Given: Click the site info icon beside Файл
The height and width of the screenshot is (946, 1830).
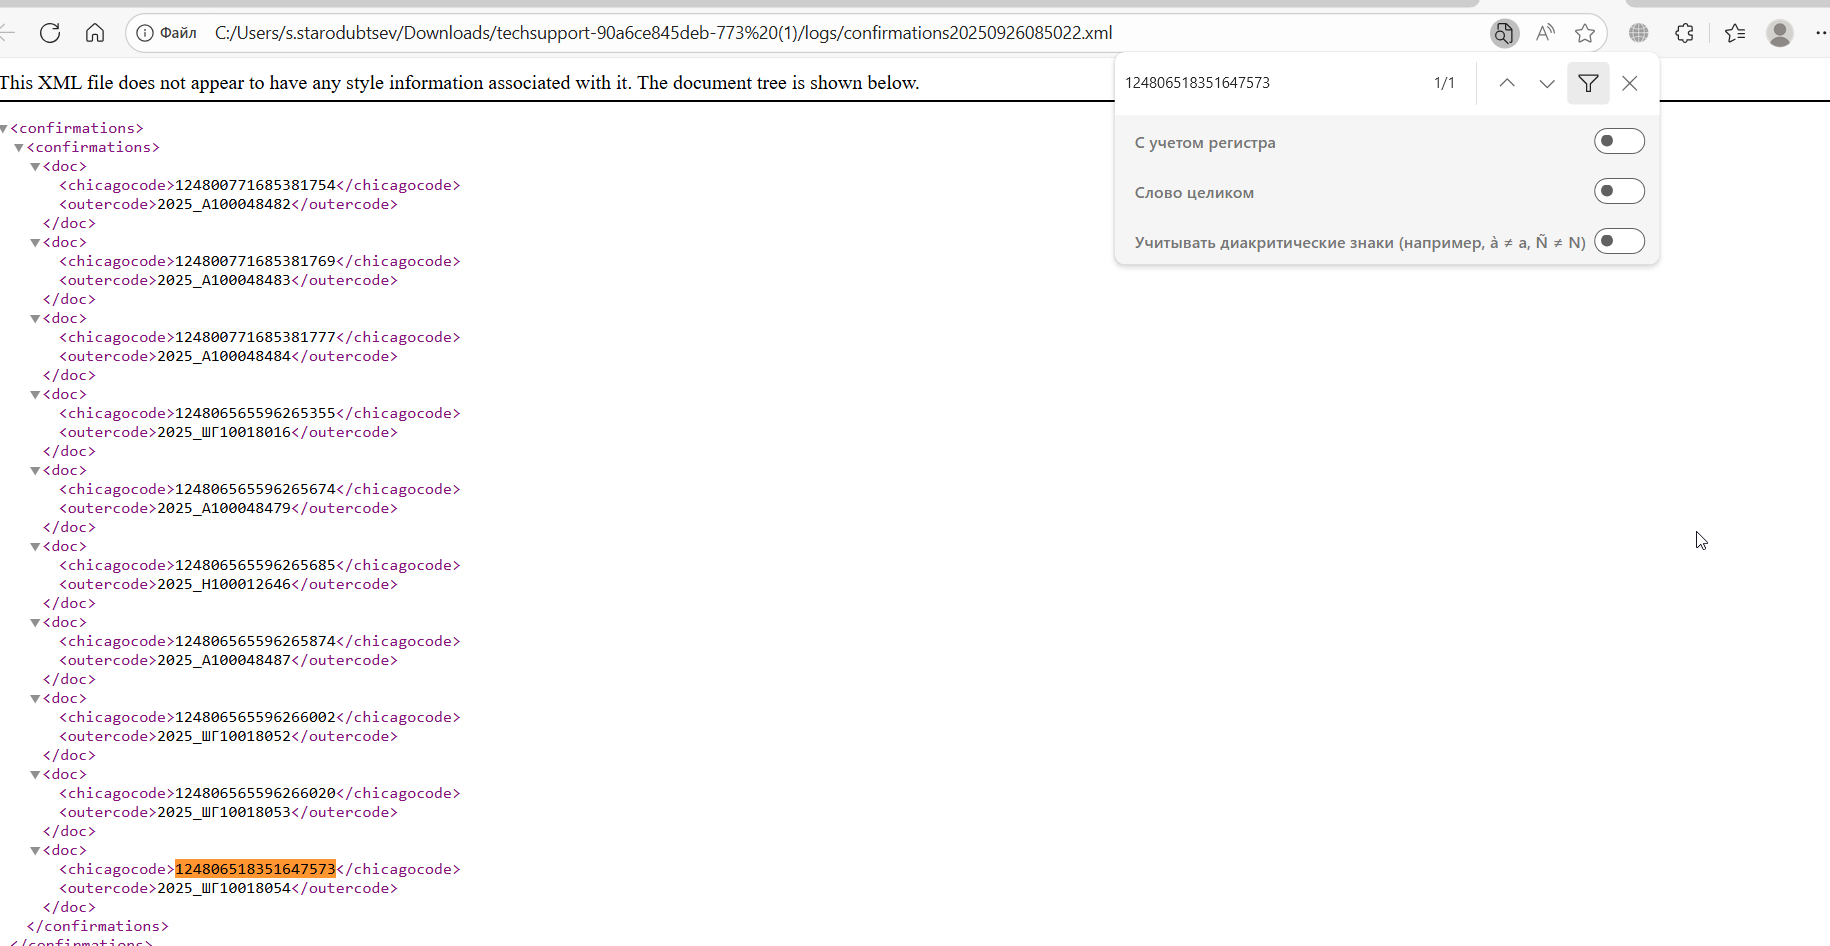Looking at the screenshot, I should [145, 33].
